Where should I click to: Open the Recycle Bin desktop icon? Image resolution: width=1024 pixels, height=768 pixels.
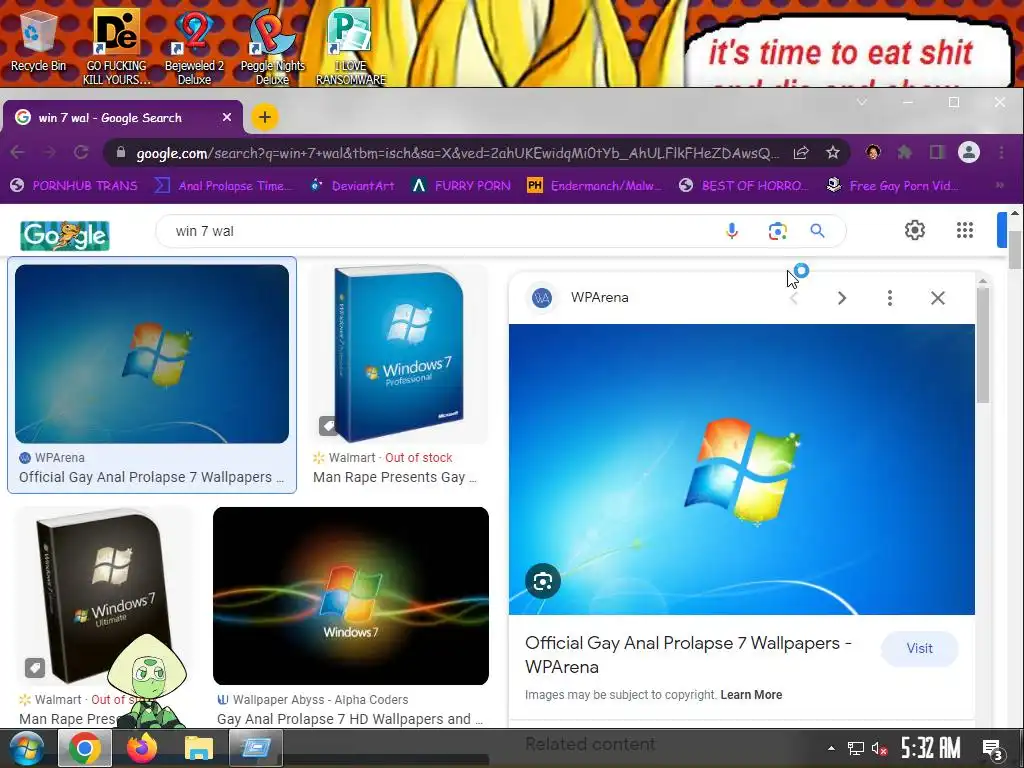click(38, 40)
